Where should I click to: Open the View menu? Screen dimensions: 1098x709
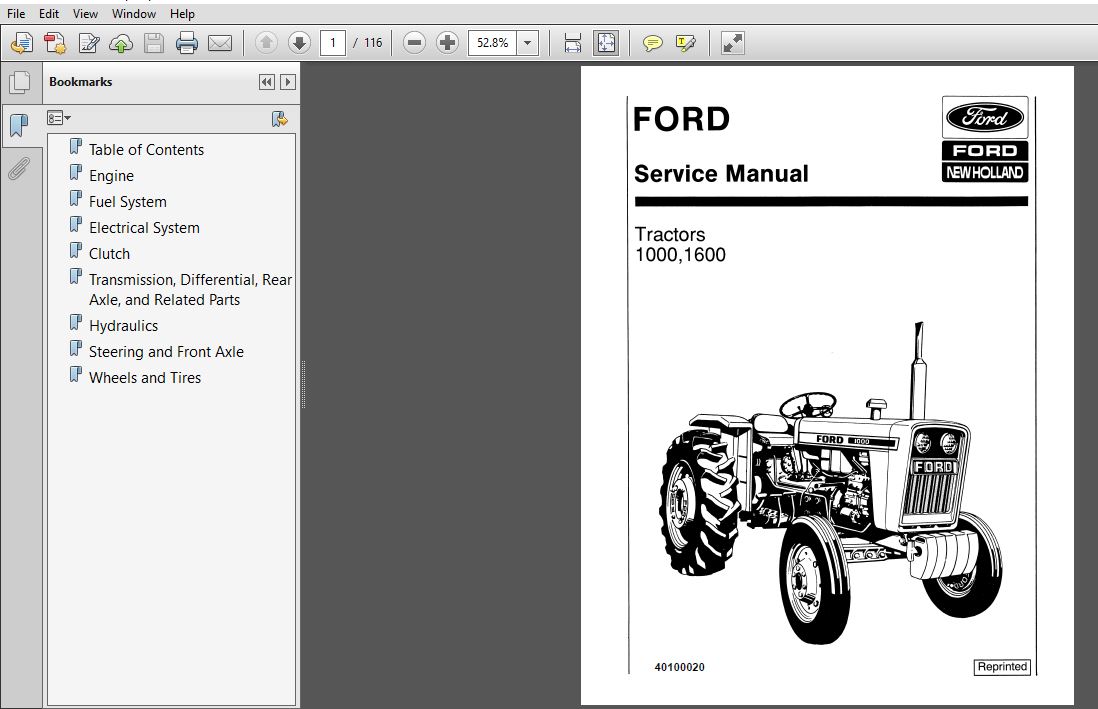click(85, 14)
